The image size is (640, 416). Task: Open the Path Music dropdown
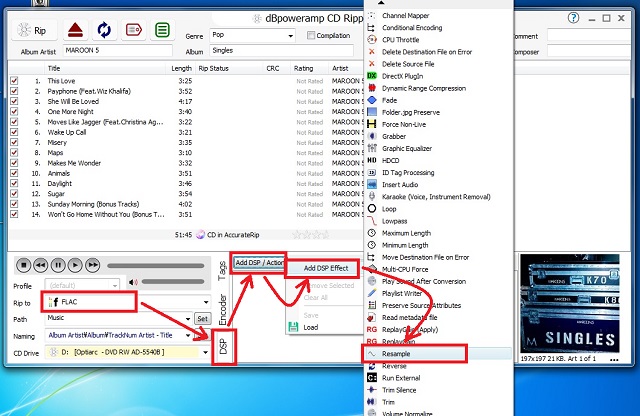[188, 318]
